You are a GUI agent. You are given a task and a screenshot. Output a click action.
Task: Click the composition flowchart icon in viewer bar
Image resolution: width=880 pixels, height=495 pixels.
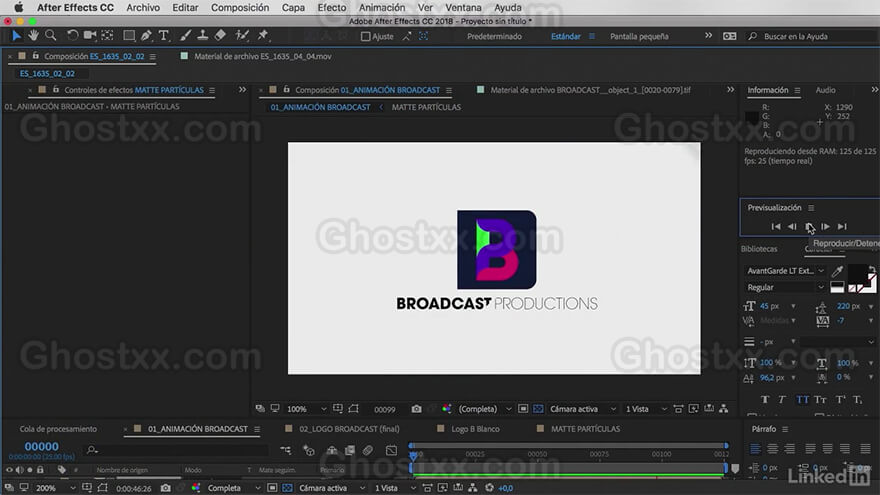tap(724, 409)
